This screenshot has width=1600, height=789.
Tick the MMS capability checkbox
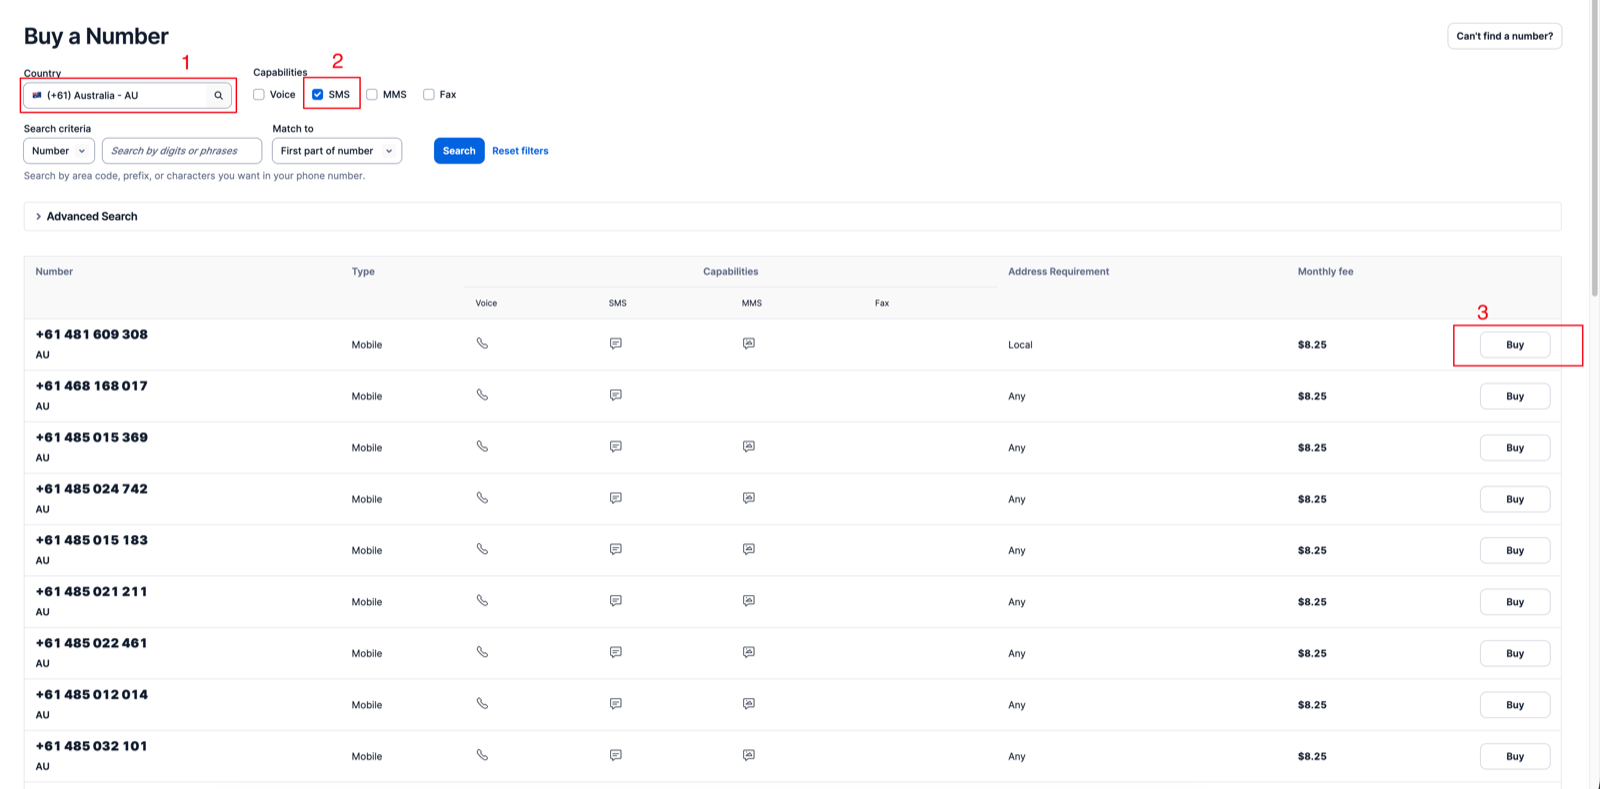372,95
